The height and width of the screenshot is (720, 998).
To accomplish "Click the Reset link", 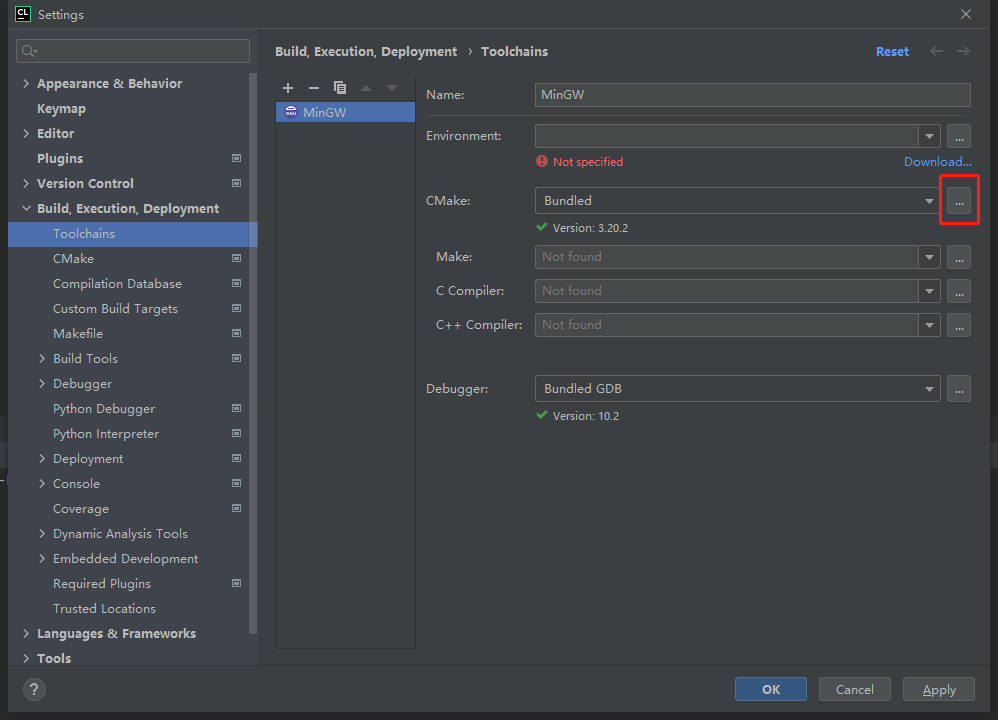I will pyautogui.click(x=892, y=52).
